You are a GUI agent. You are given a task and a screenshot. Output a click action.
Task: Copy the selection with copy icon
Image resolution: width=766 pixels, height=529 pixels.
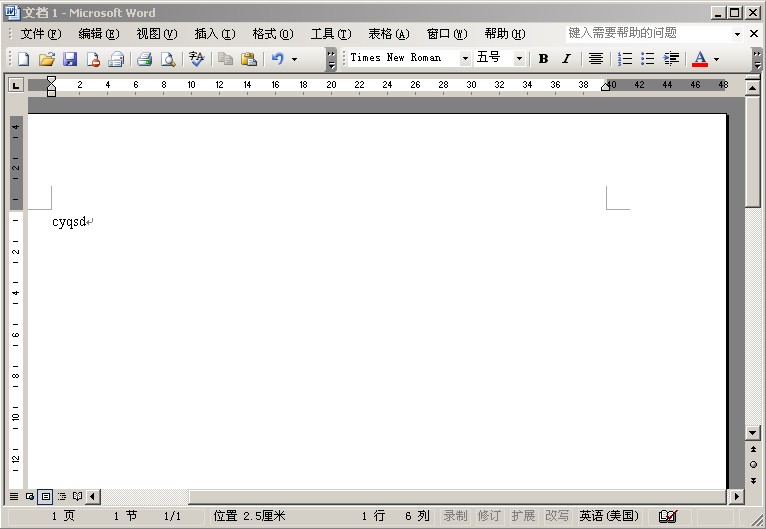coord(225,59)
